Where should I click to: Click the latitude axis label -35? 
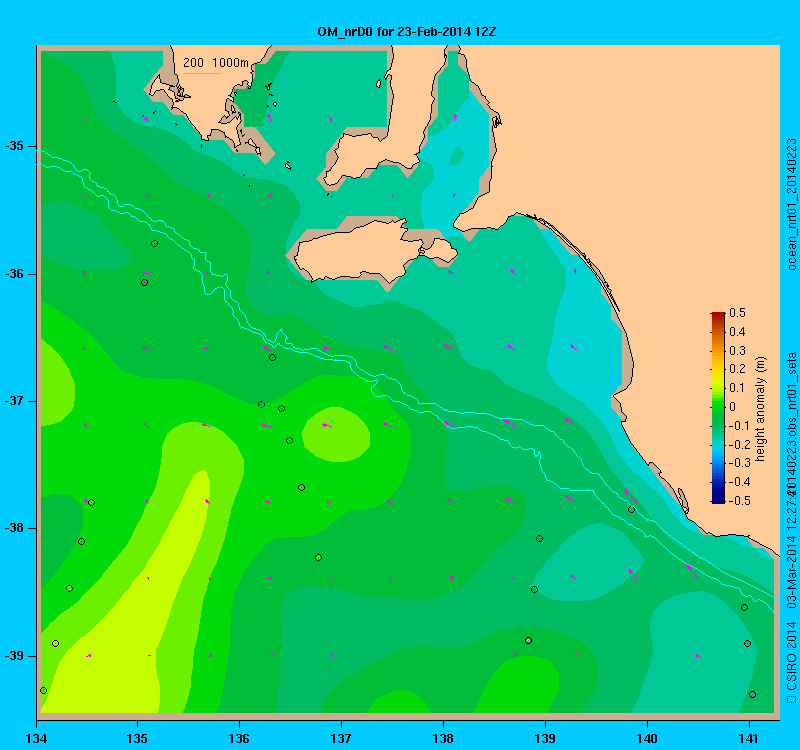pyautogui.click(x=14, y=146)
